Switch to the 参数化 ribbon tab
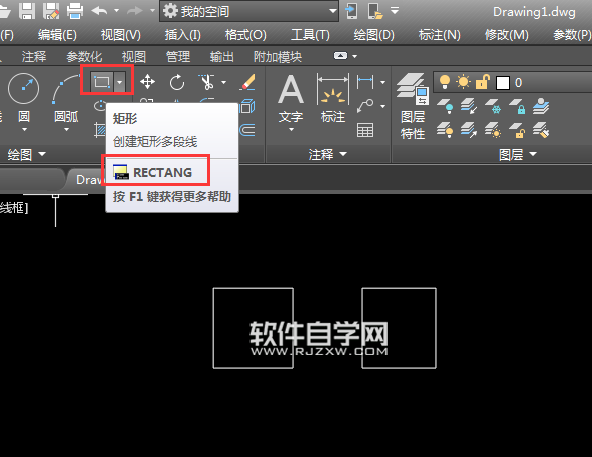This screenshot has height=457, width=592. tap(84, 57)
